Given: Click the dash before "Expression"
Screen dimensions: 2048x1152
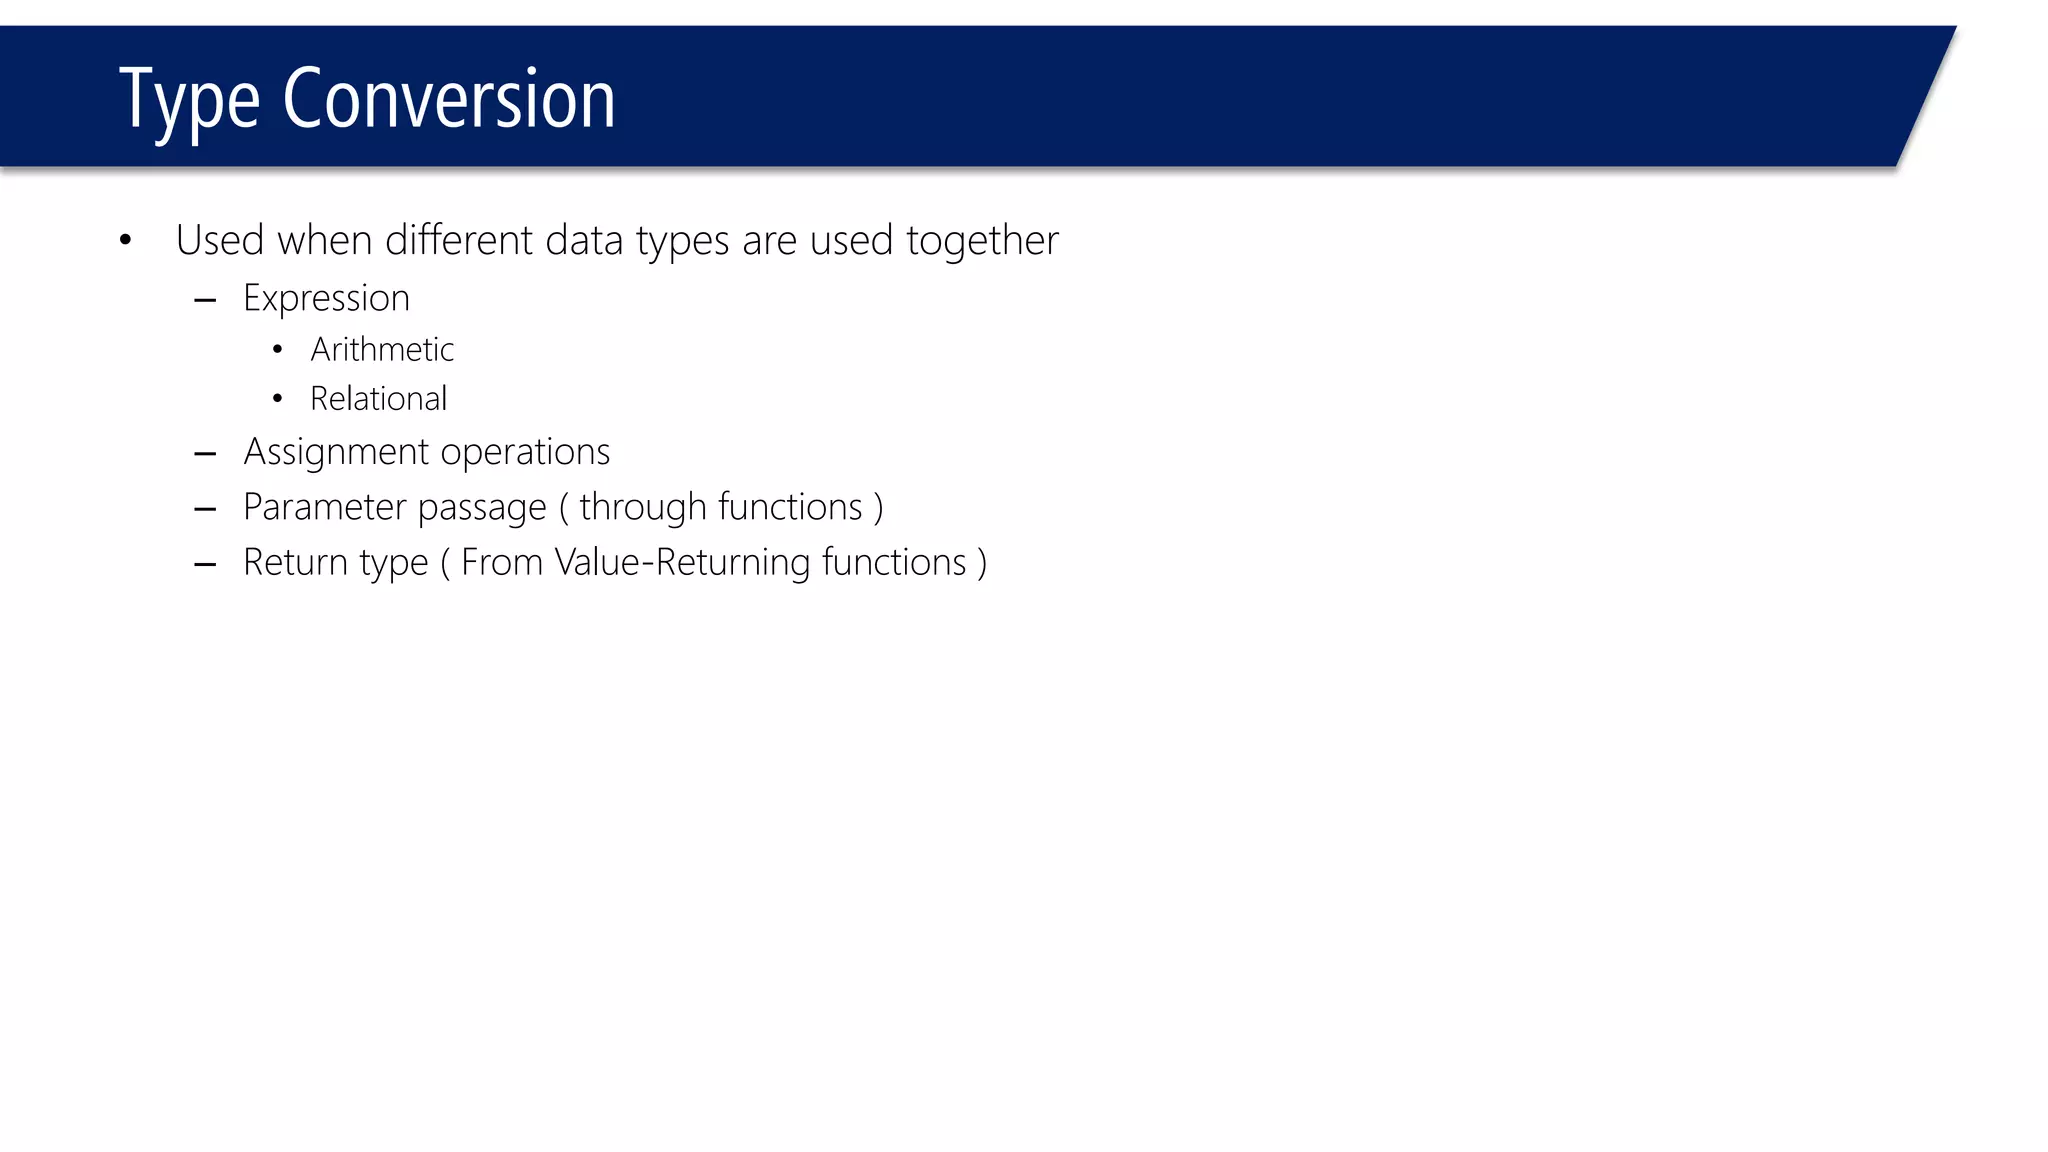Looking at the screenshot, I should (206, 300).
